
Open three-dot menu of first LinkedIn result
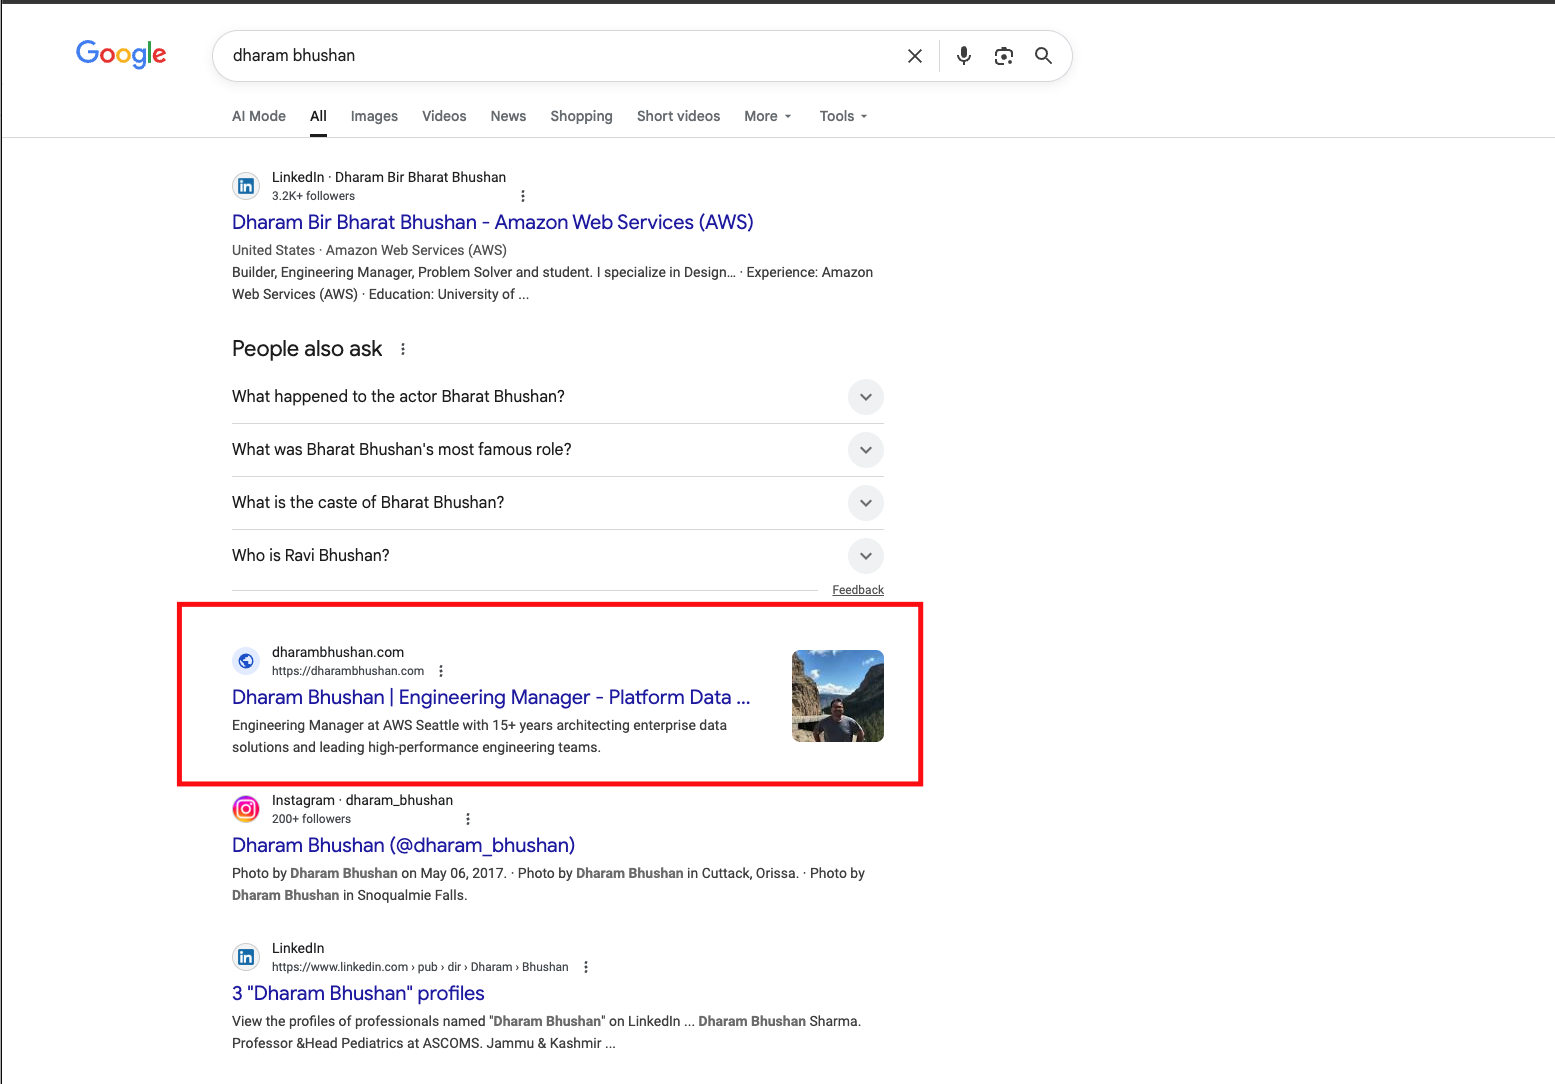pyautogui.click(x=522, y=196)
